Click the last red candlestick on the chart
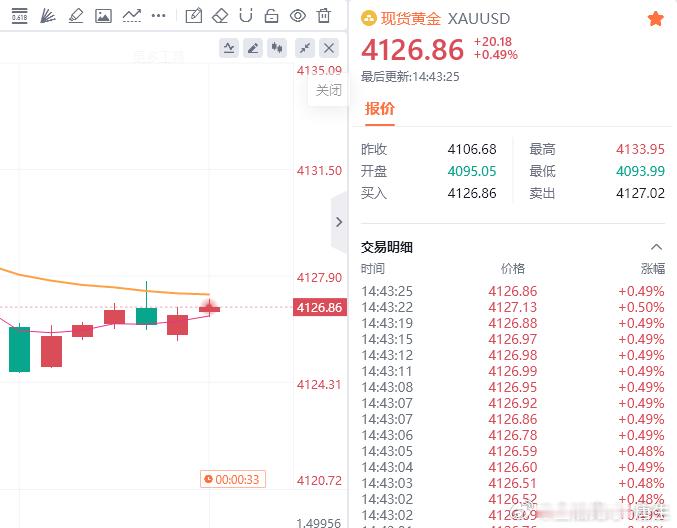This screenshot has width=677, height=528. click(209, 308)
